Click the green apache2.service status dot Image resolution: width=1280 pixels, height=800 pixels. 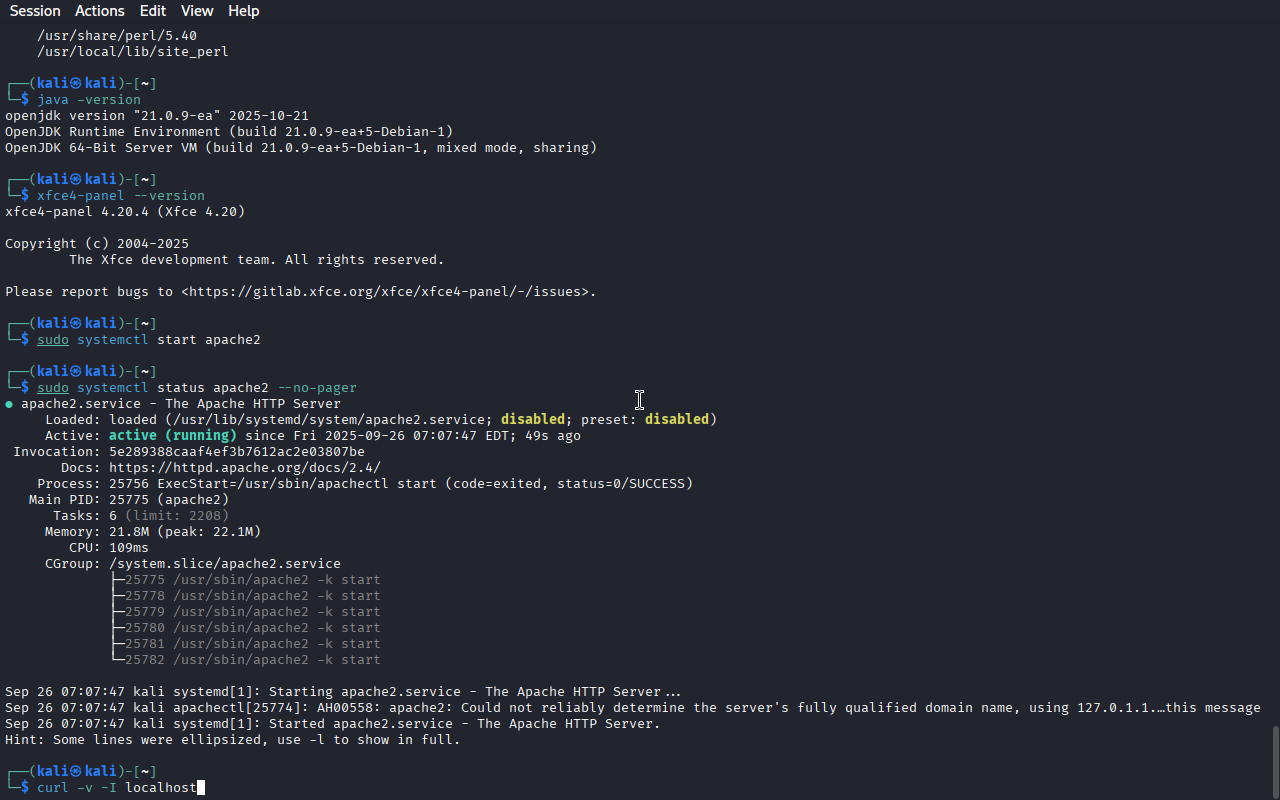point(9,404)
